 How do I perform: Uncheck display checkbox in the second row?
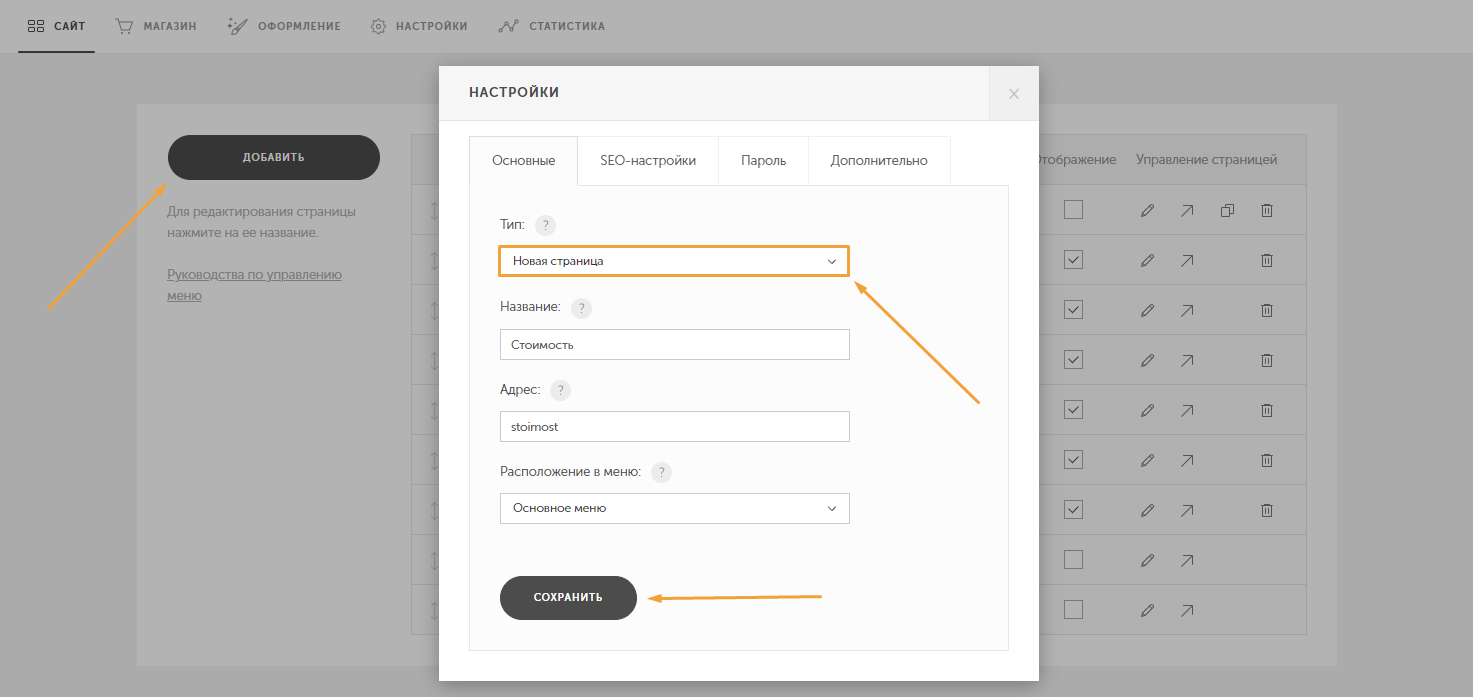point(1073,260)
